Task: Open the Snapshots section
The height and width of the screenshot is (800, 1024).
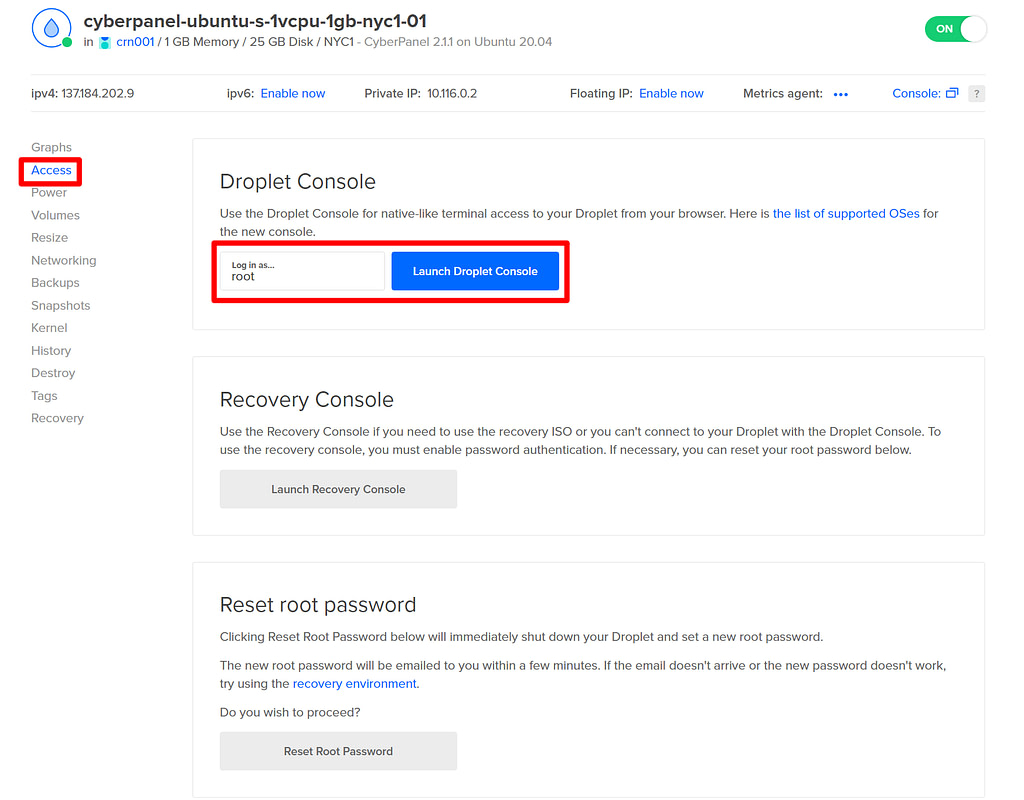Action: [60, 305]
